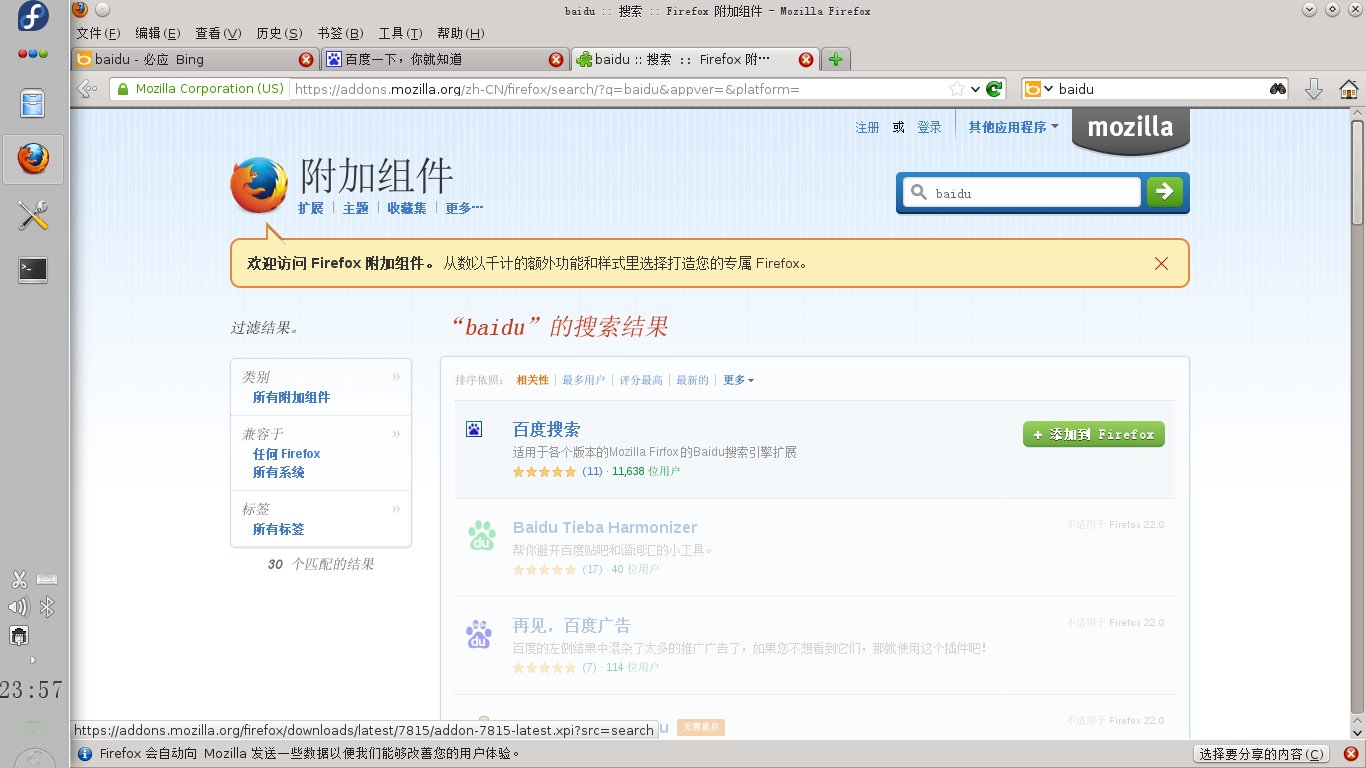The width and height of the screenshot is (1366, 768).
Task: Open the 查看 menu
Action: 218,33
